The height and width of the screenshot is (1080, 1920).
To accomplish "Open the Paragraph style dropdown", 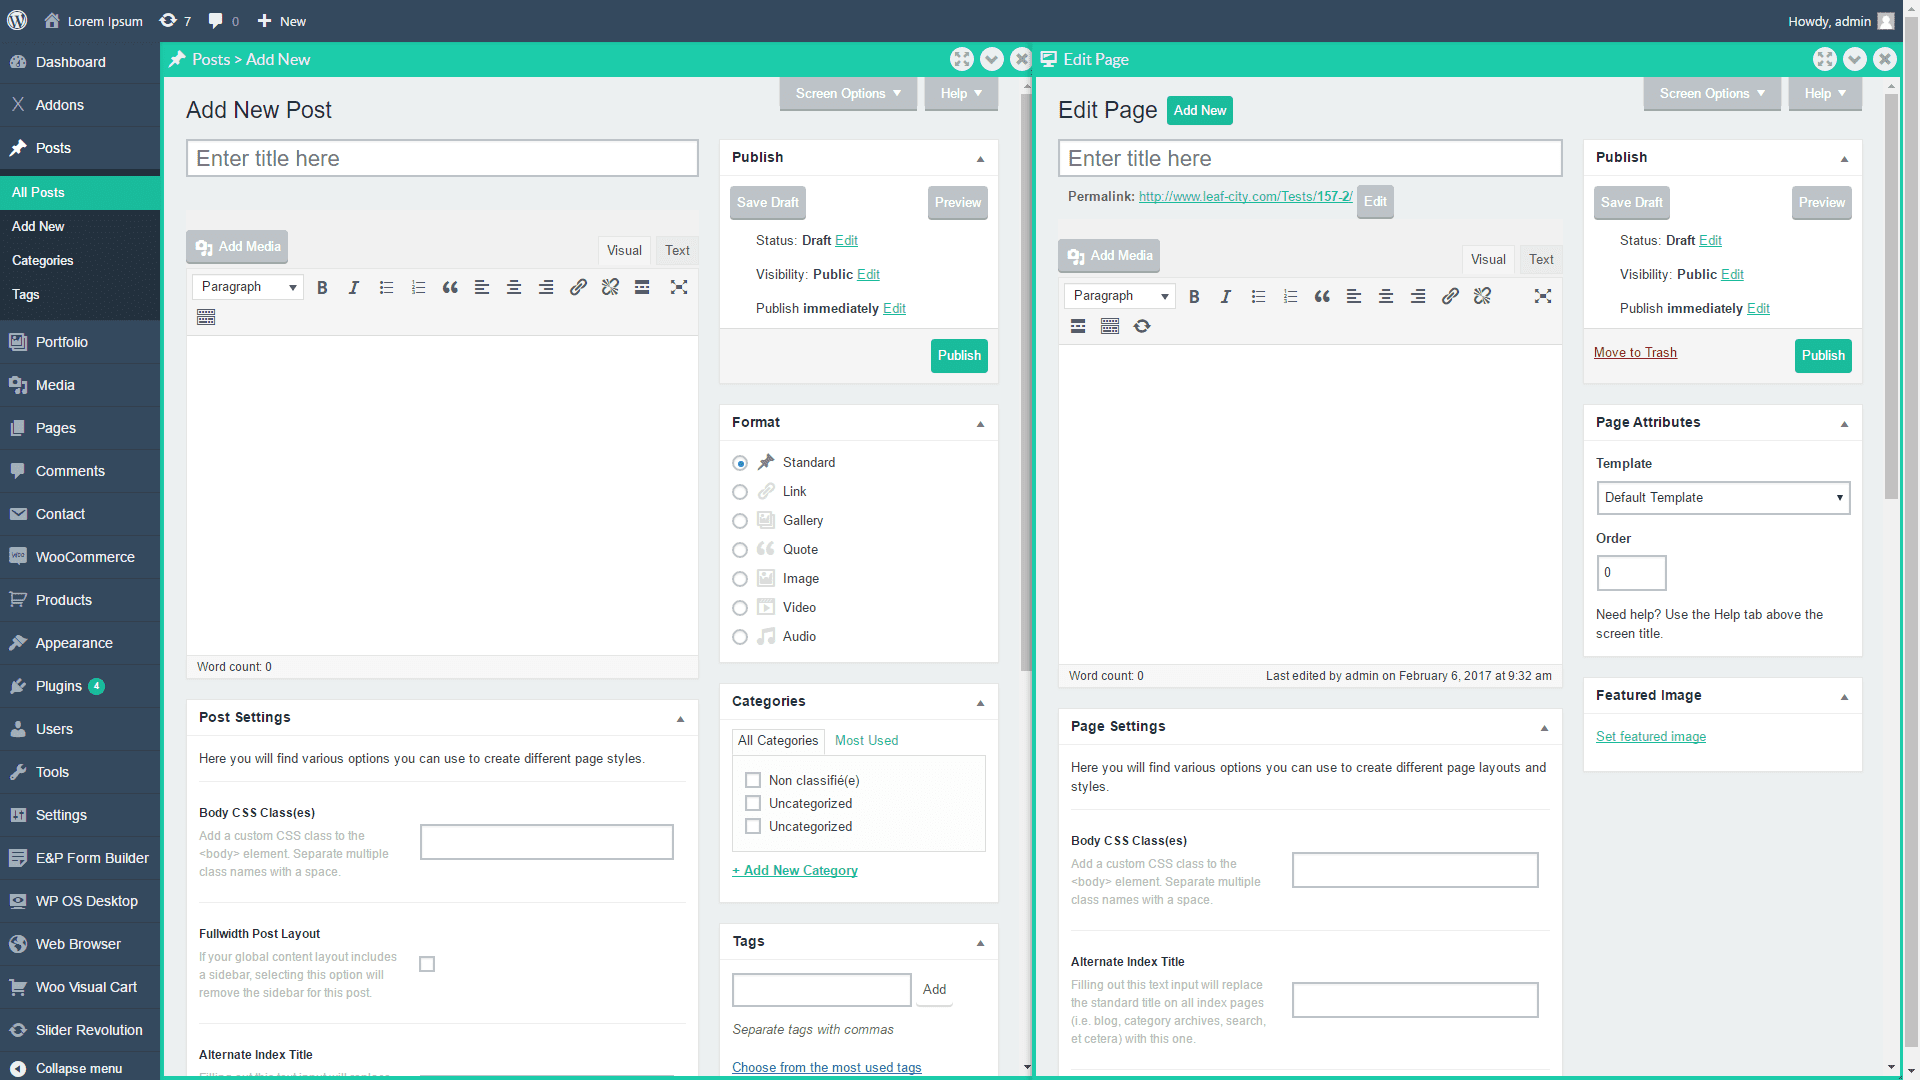I will click(x=247, y=287).
